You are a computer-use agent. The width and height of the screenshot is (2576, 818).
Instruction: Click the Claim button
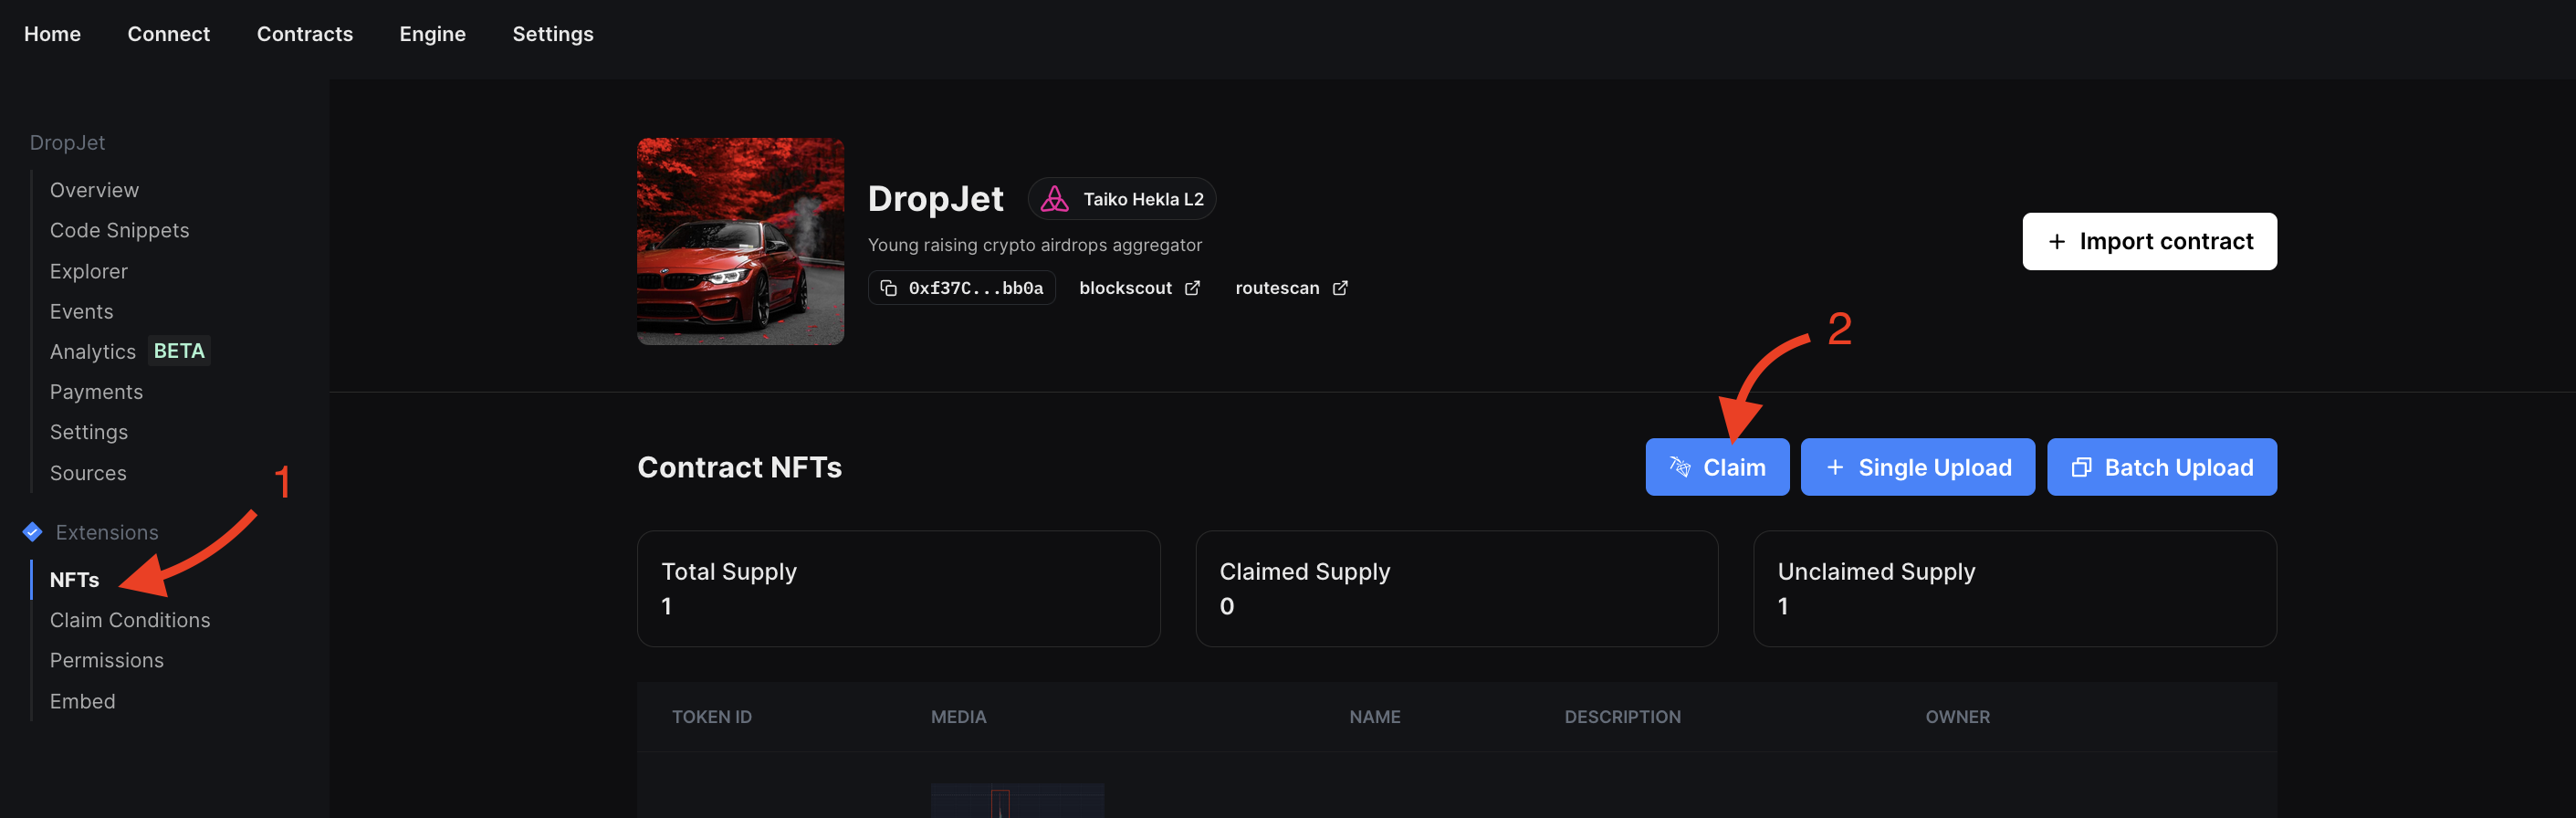point(1717,467)
